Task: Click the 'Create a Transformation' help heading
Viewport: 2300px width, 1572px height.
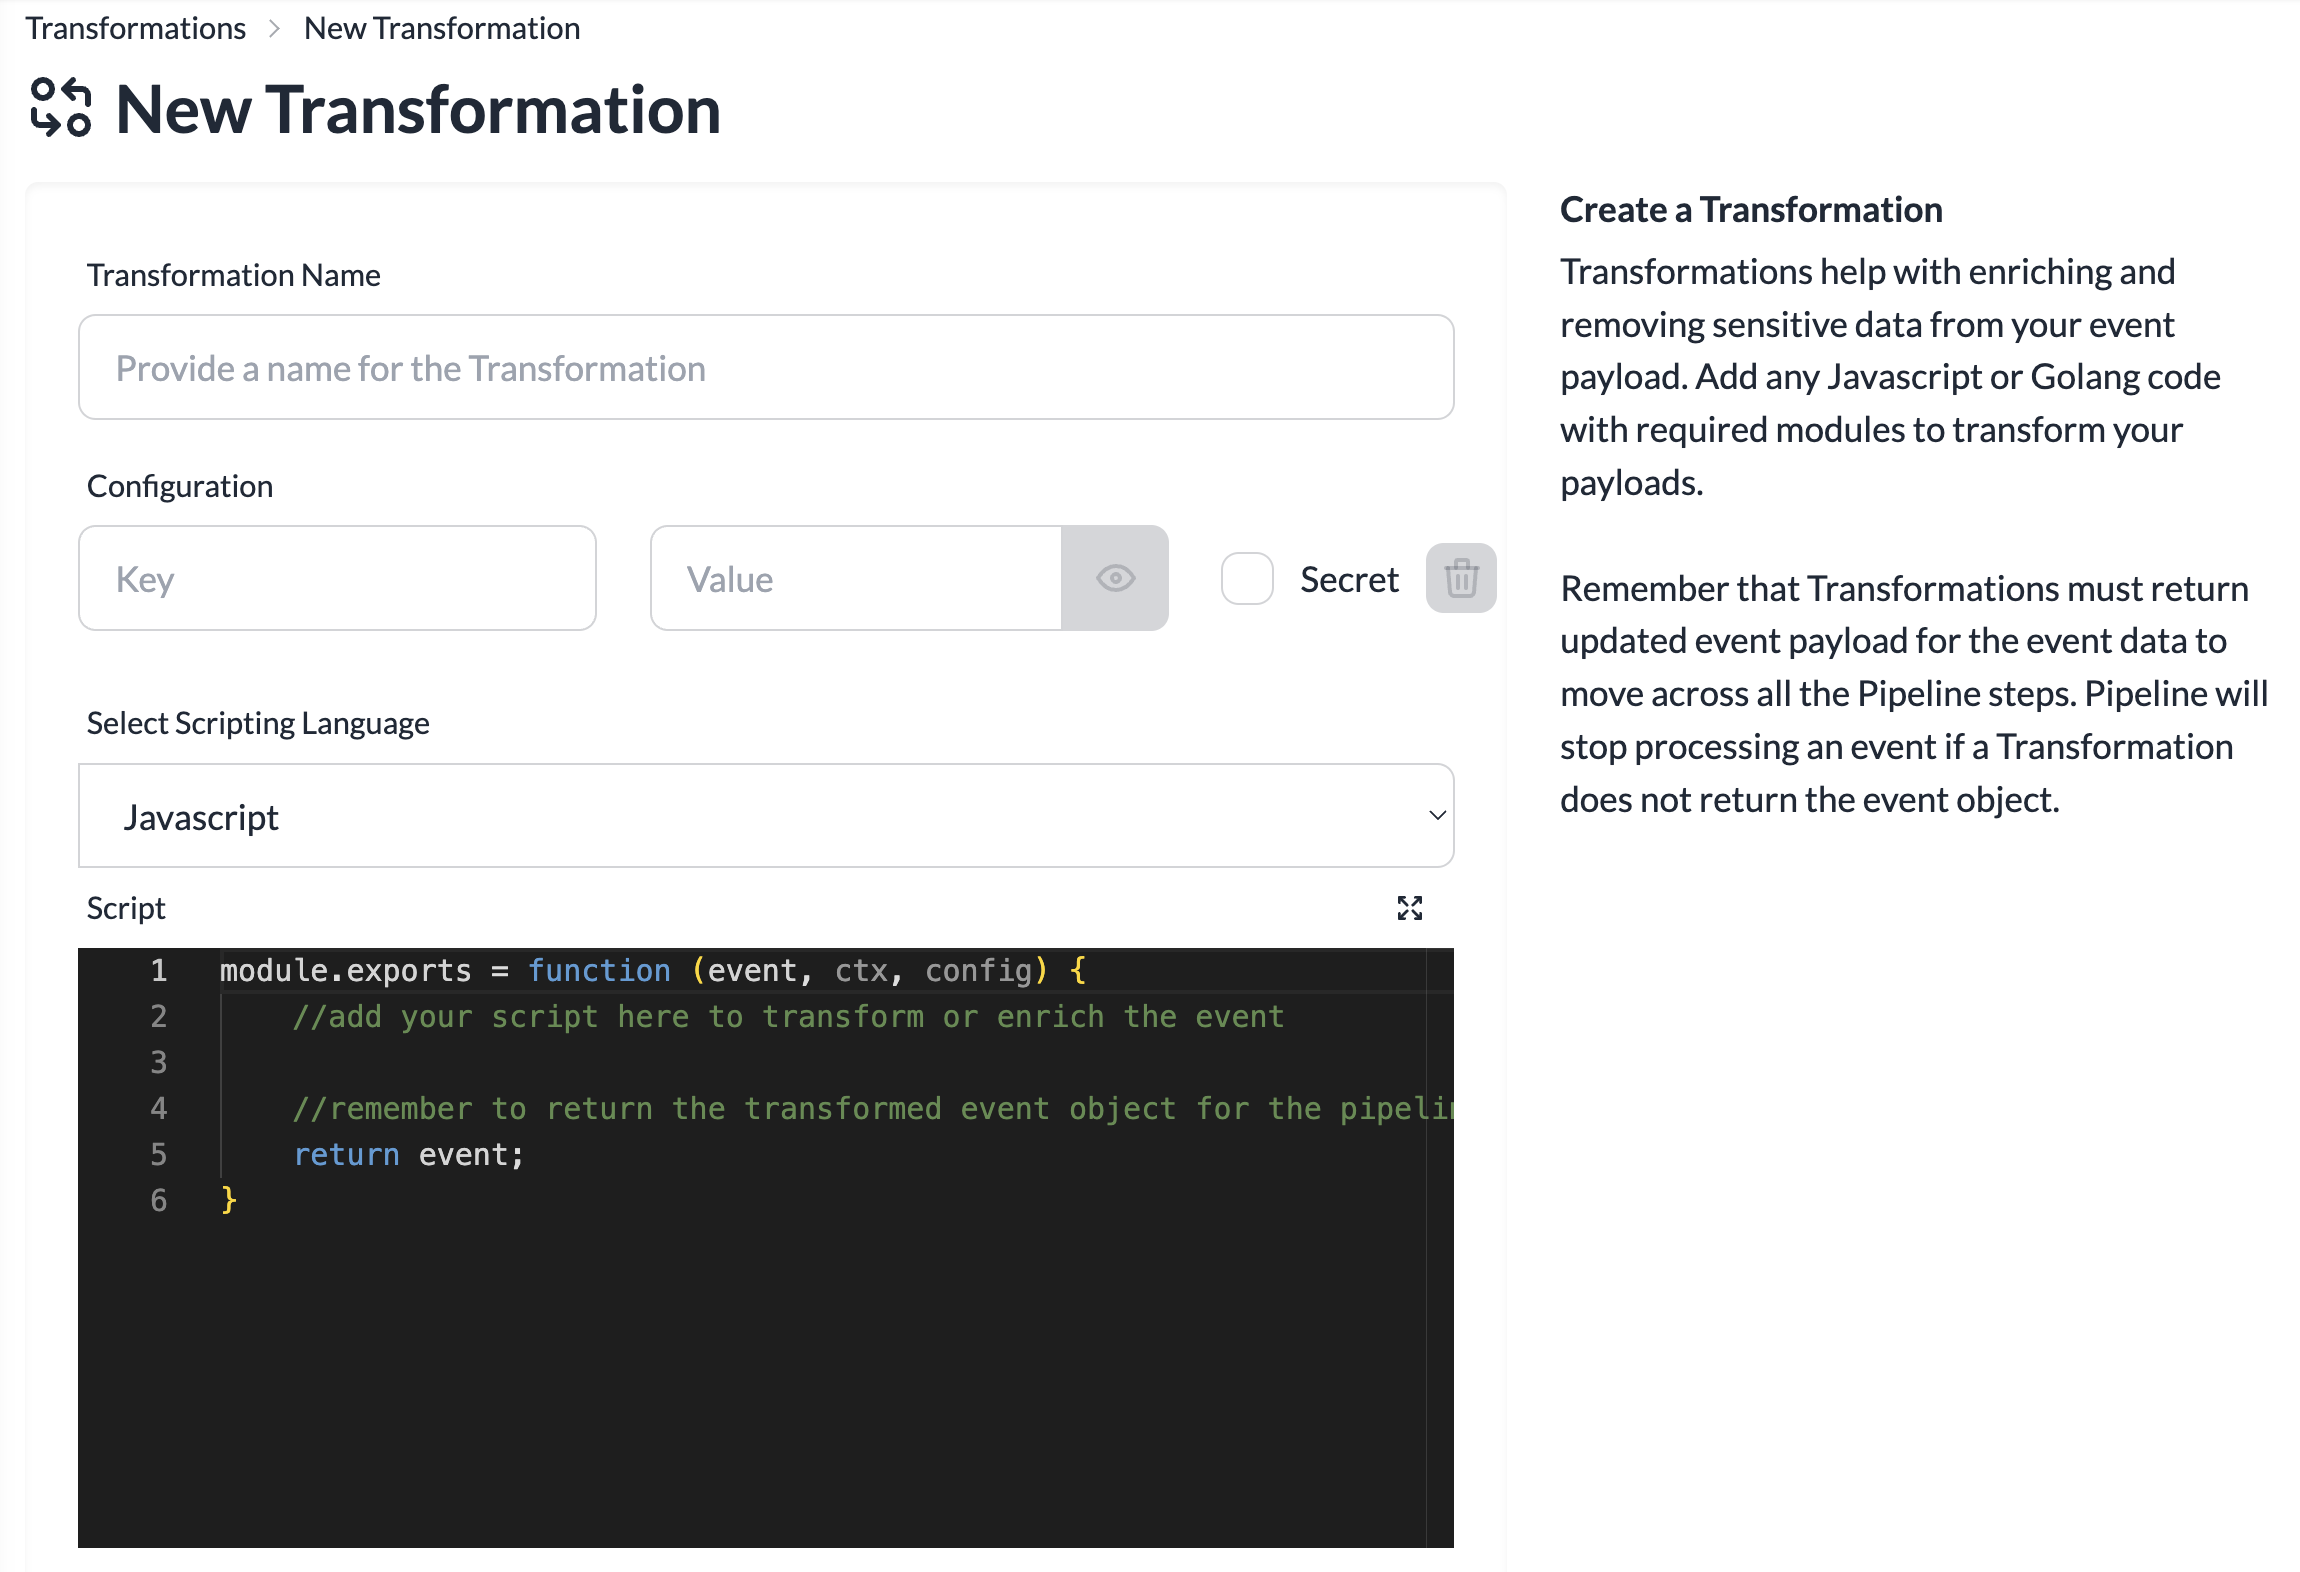Action: (x=1751, y=209)
